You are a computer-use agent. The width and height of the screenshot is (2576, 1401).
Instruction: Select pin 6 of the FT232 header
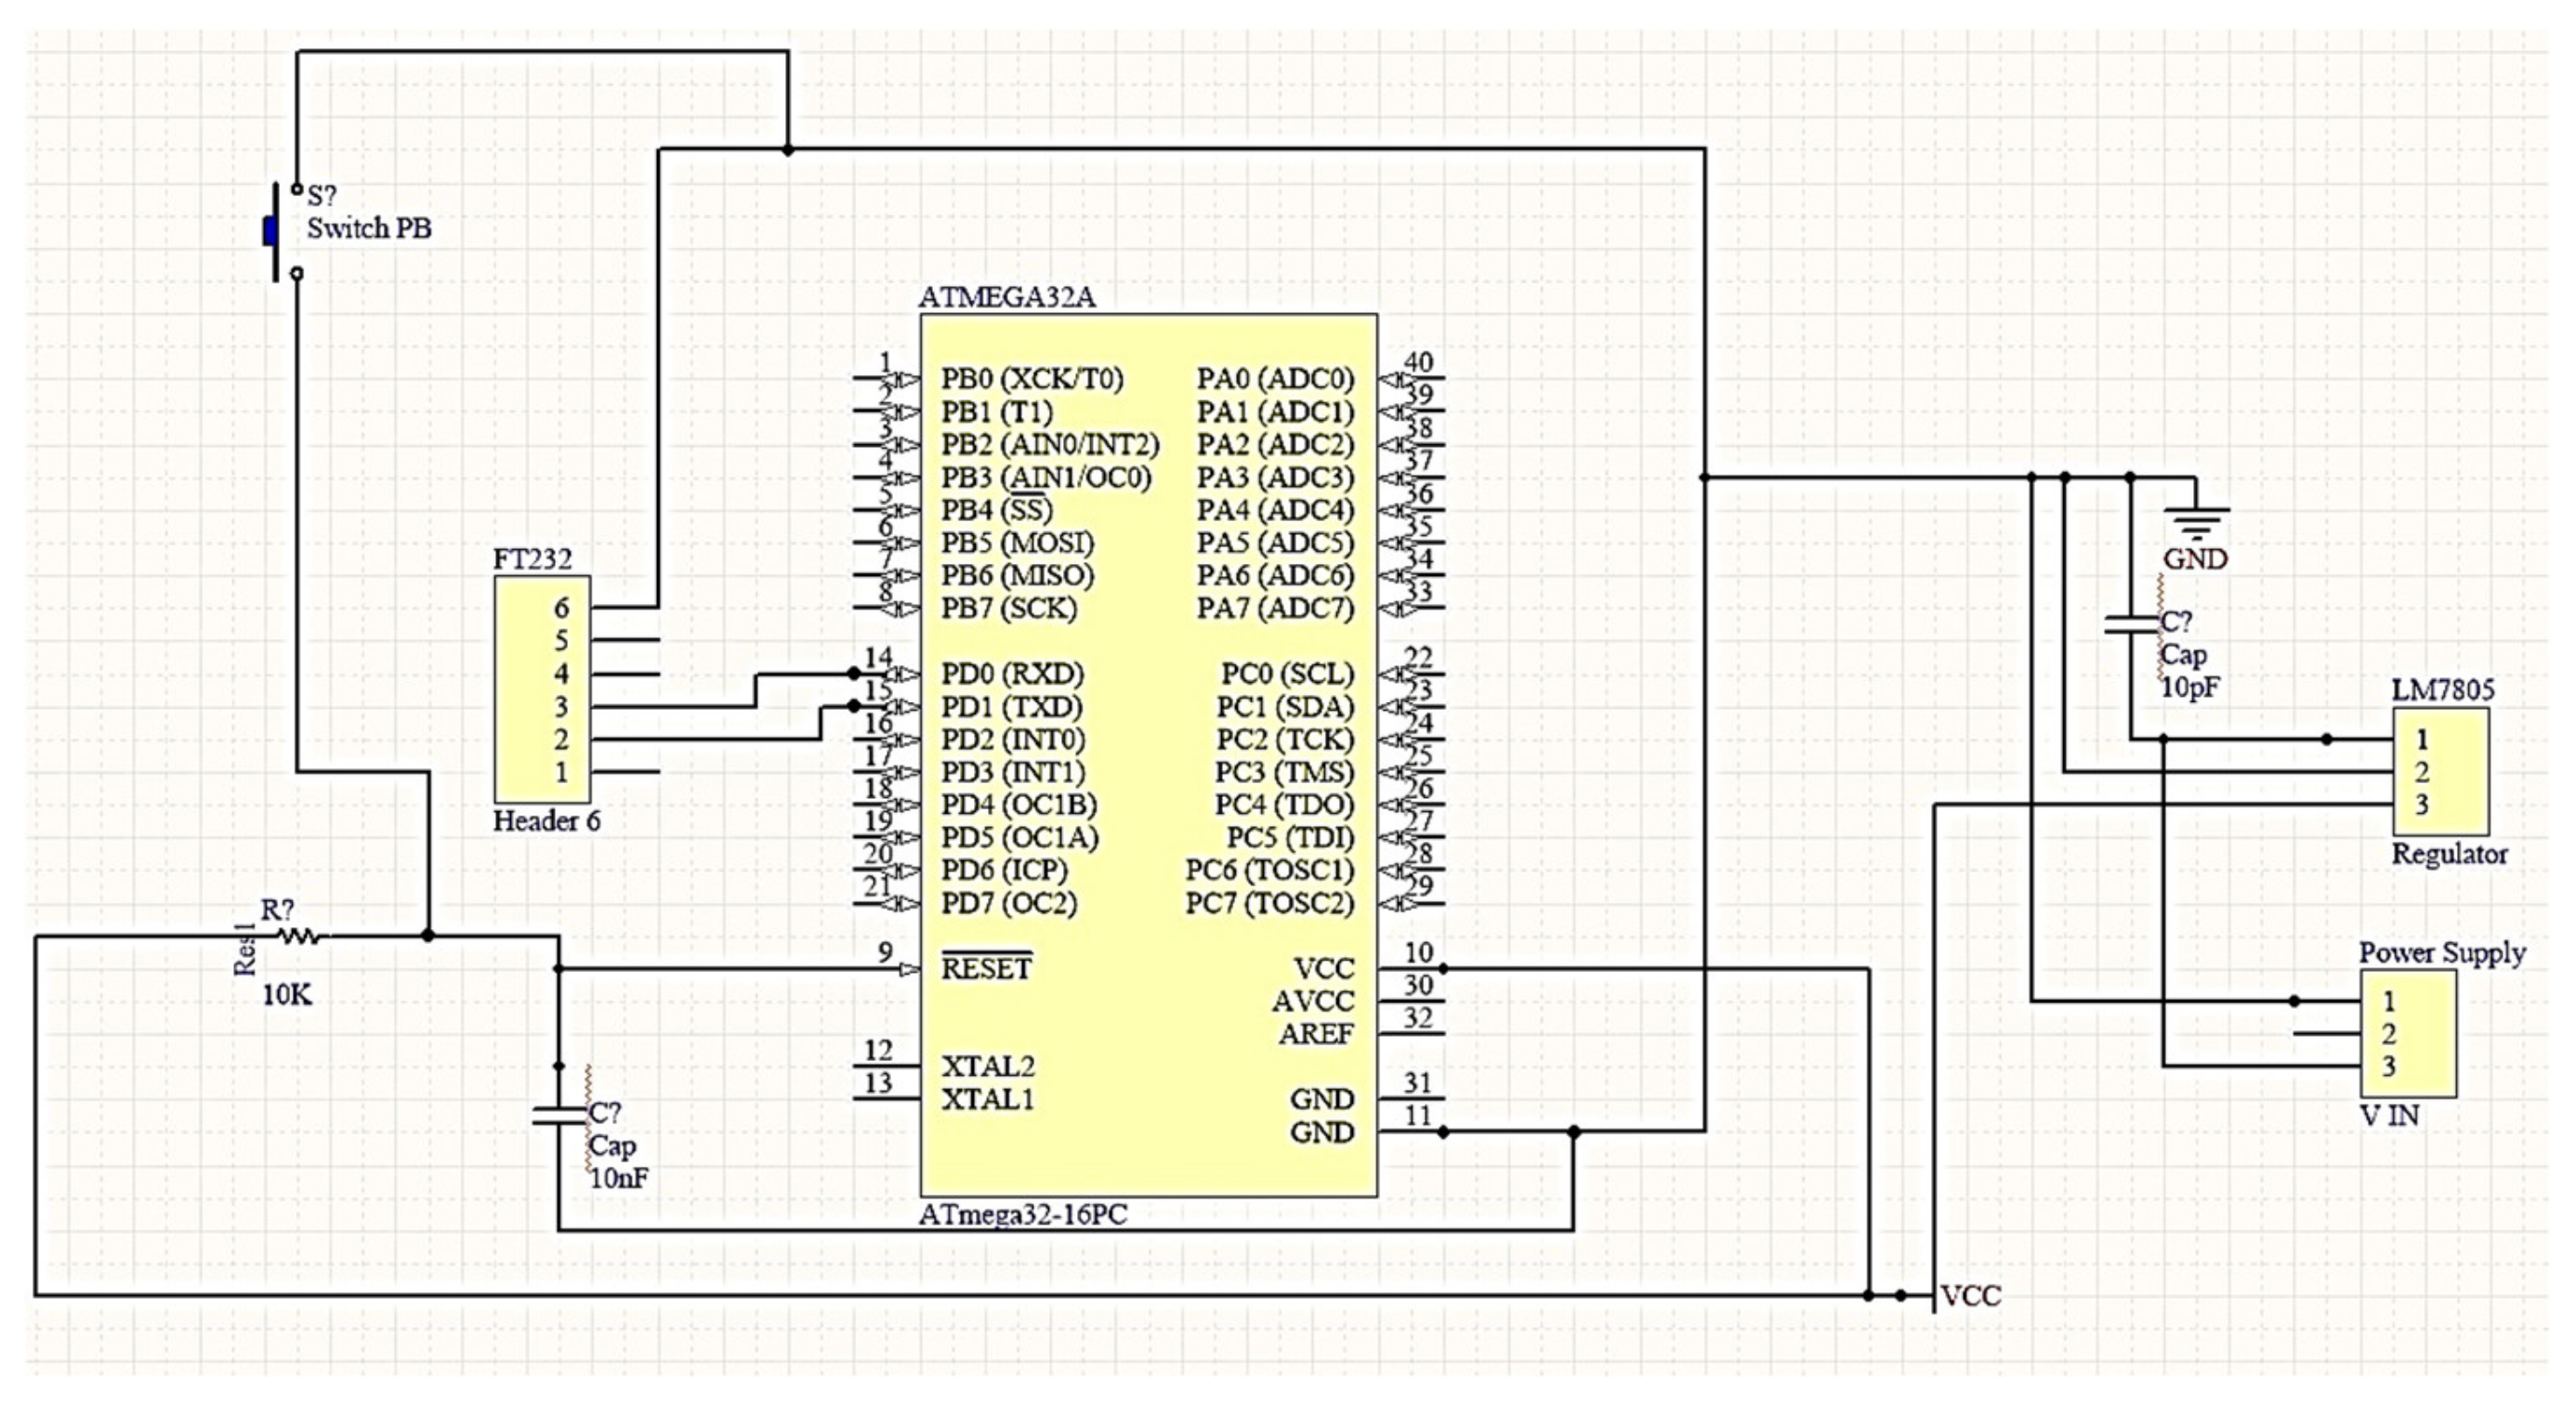pos(625,607)
